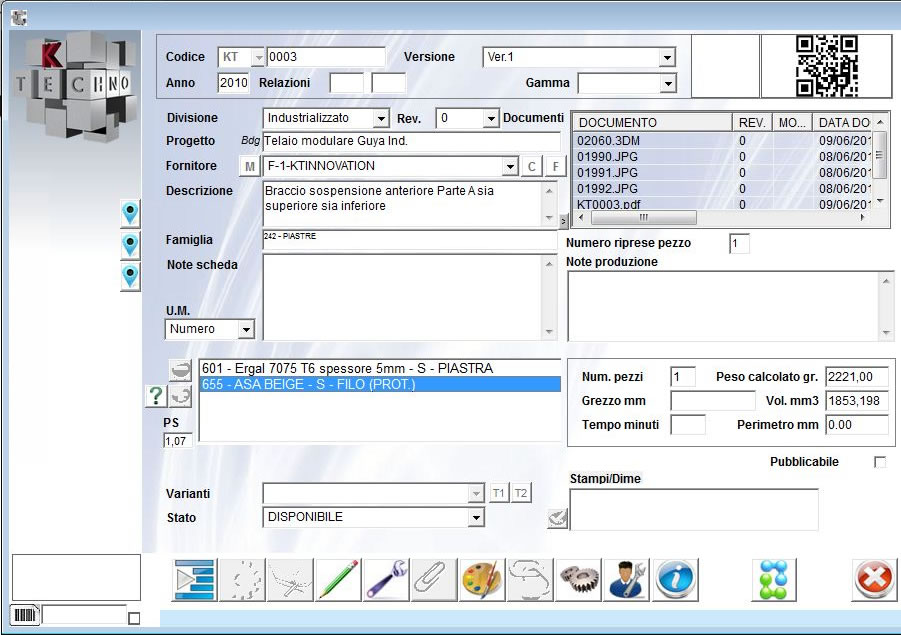The height and width of the screenshot is (635, 901).
Task: Click the lower rotate arrows icon beside materials list
Action: tap(180, 396)
